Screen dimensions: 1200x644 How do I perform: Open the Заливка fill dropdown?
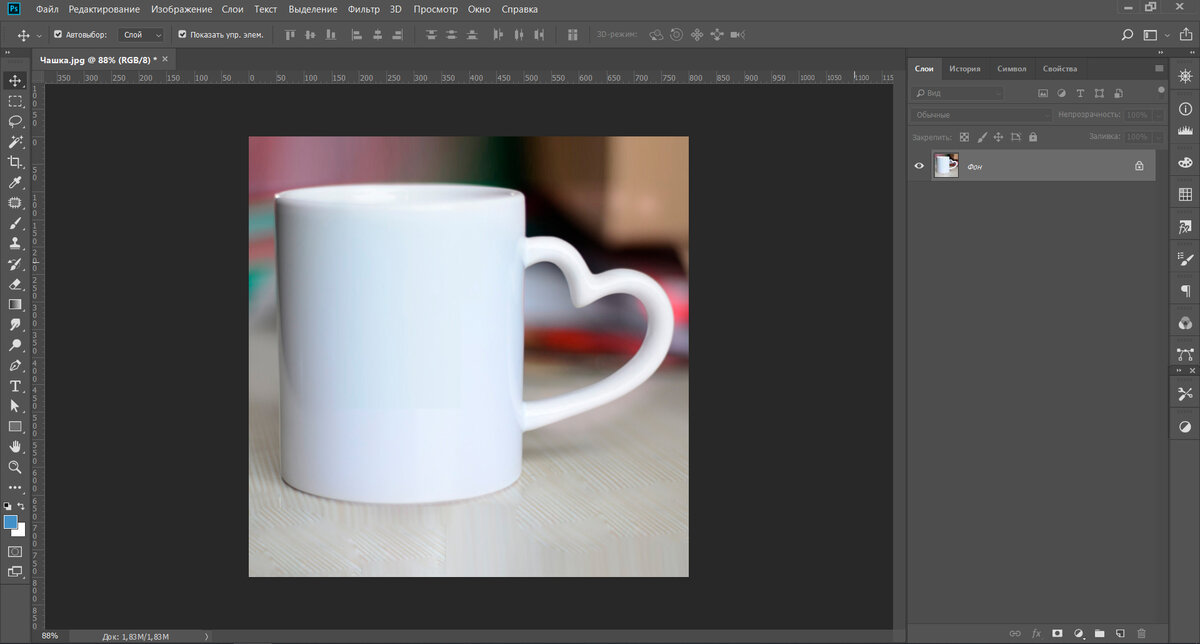[1159, 137]
